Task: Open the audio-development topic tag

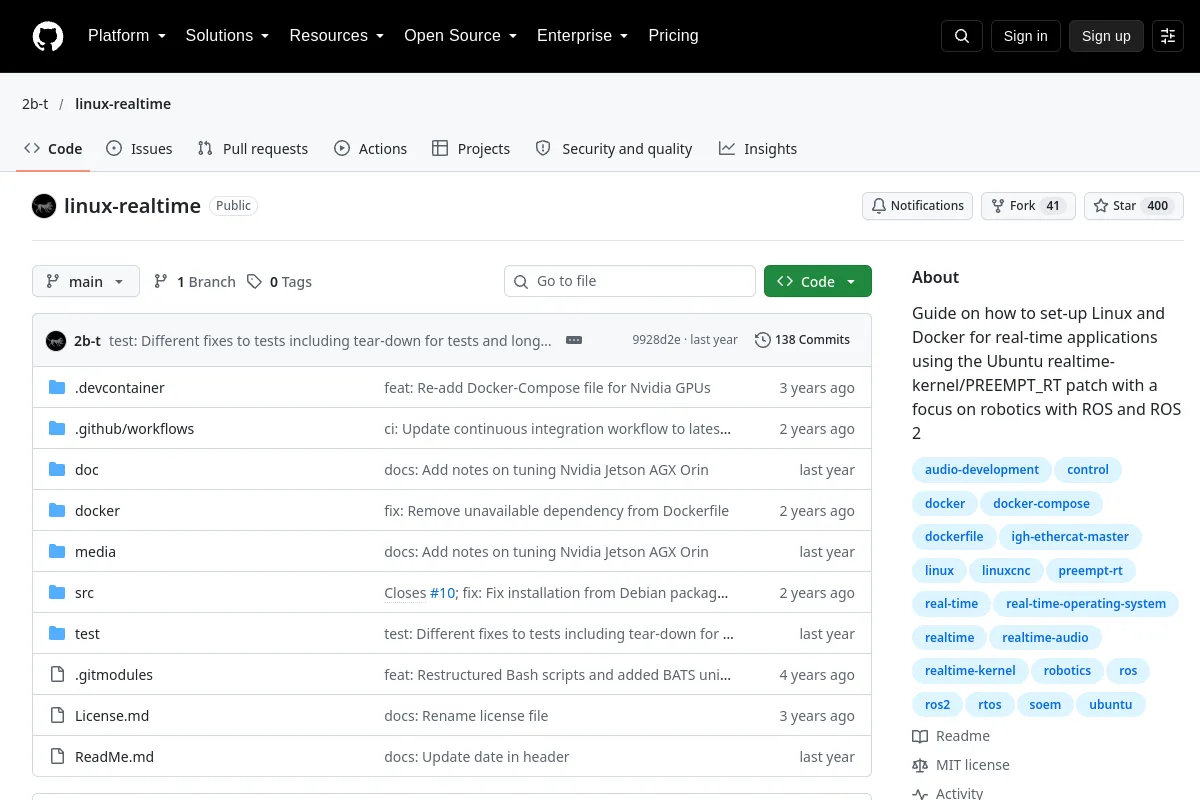Action: point(982,470)
